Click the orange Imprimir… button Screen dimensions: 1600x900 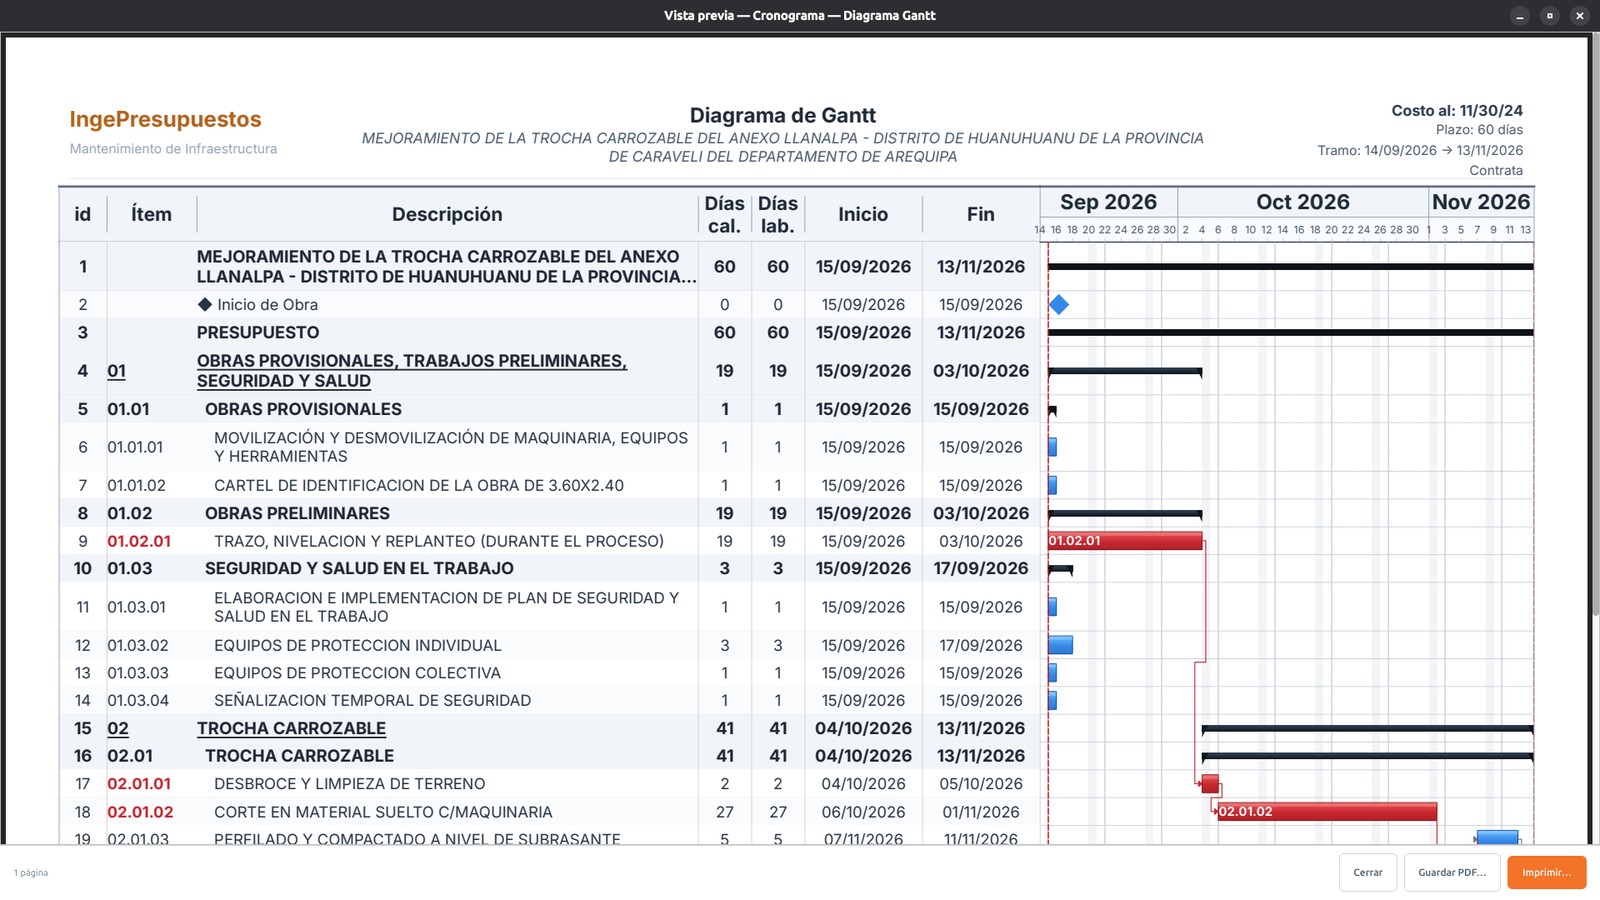(1546, 872)
